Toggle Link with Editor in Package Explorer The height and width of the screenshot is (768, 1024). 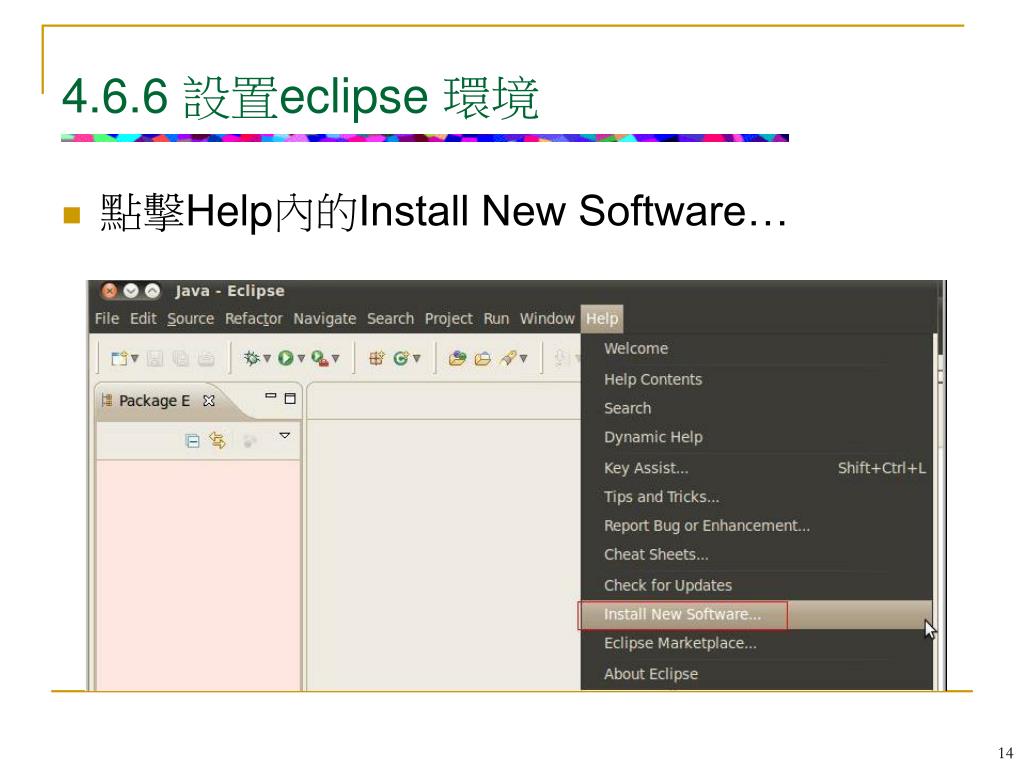[217, 441]
